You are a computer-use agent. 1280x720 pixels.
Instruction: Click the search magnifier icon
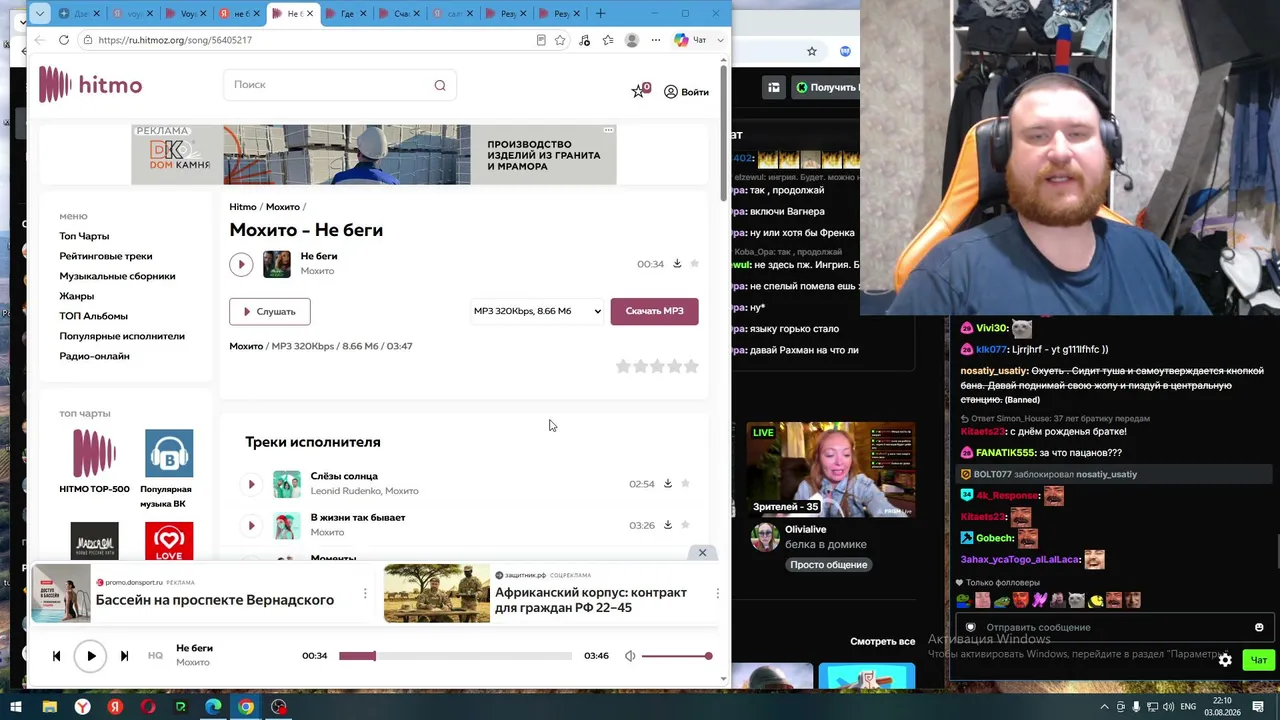(x=440, y=85)
